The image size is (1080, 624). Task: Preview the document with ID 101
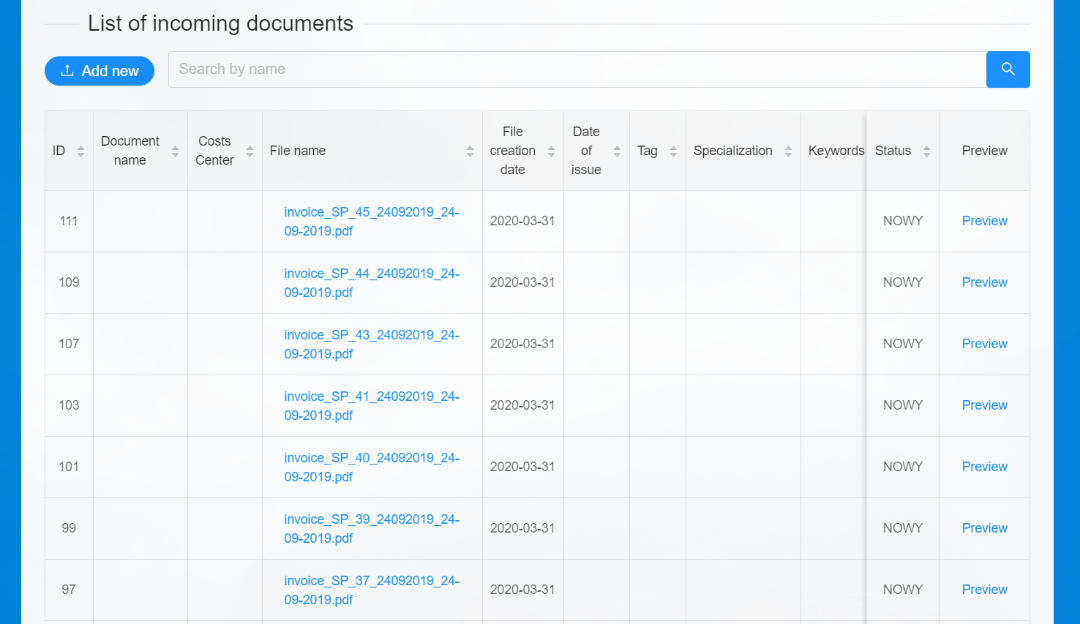[x=984, y=466]
